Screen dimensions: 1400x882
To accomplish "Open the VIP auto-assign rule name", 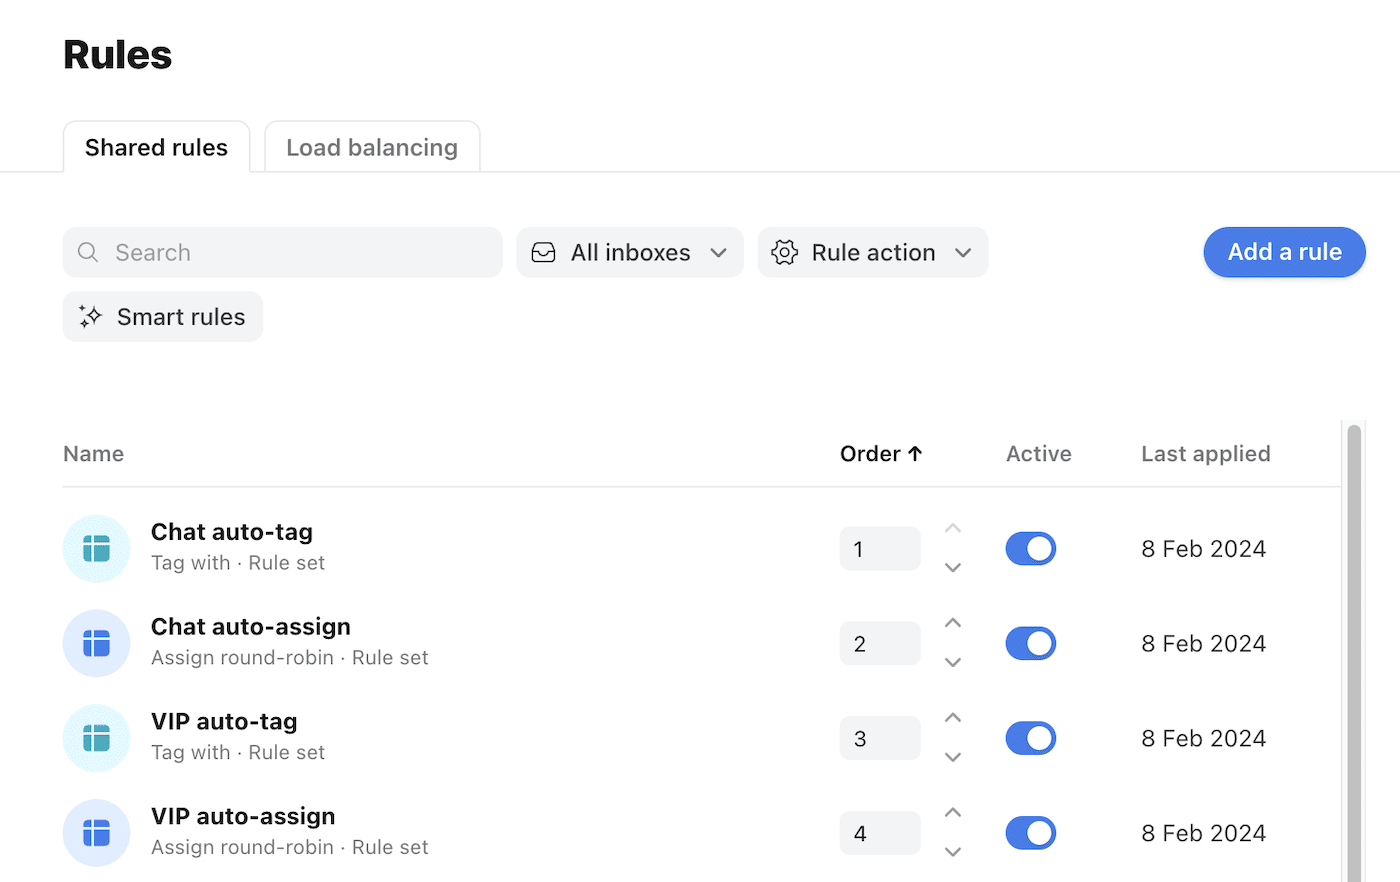I will coord(243,816).
